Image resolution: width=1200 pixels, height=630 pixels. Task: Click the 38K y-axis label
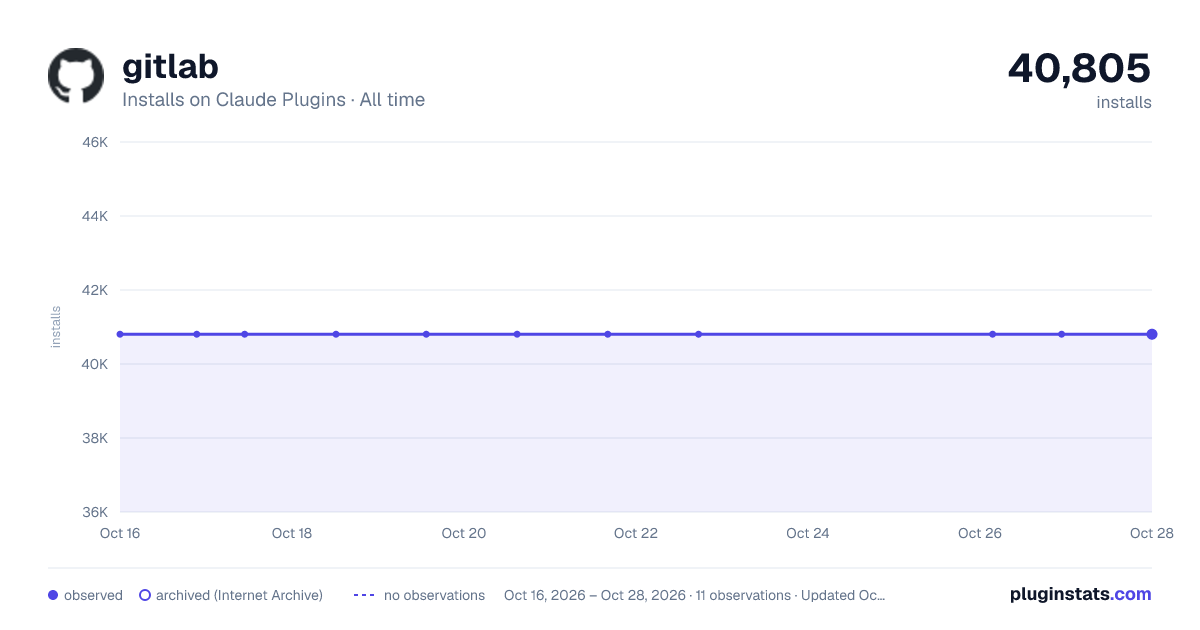(95, 438)
